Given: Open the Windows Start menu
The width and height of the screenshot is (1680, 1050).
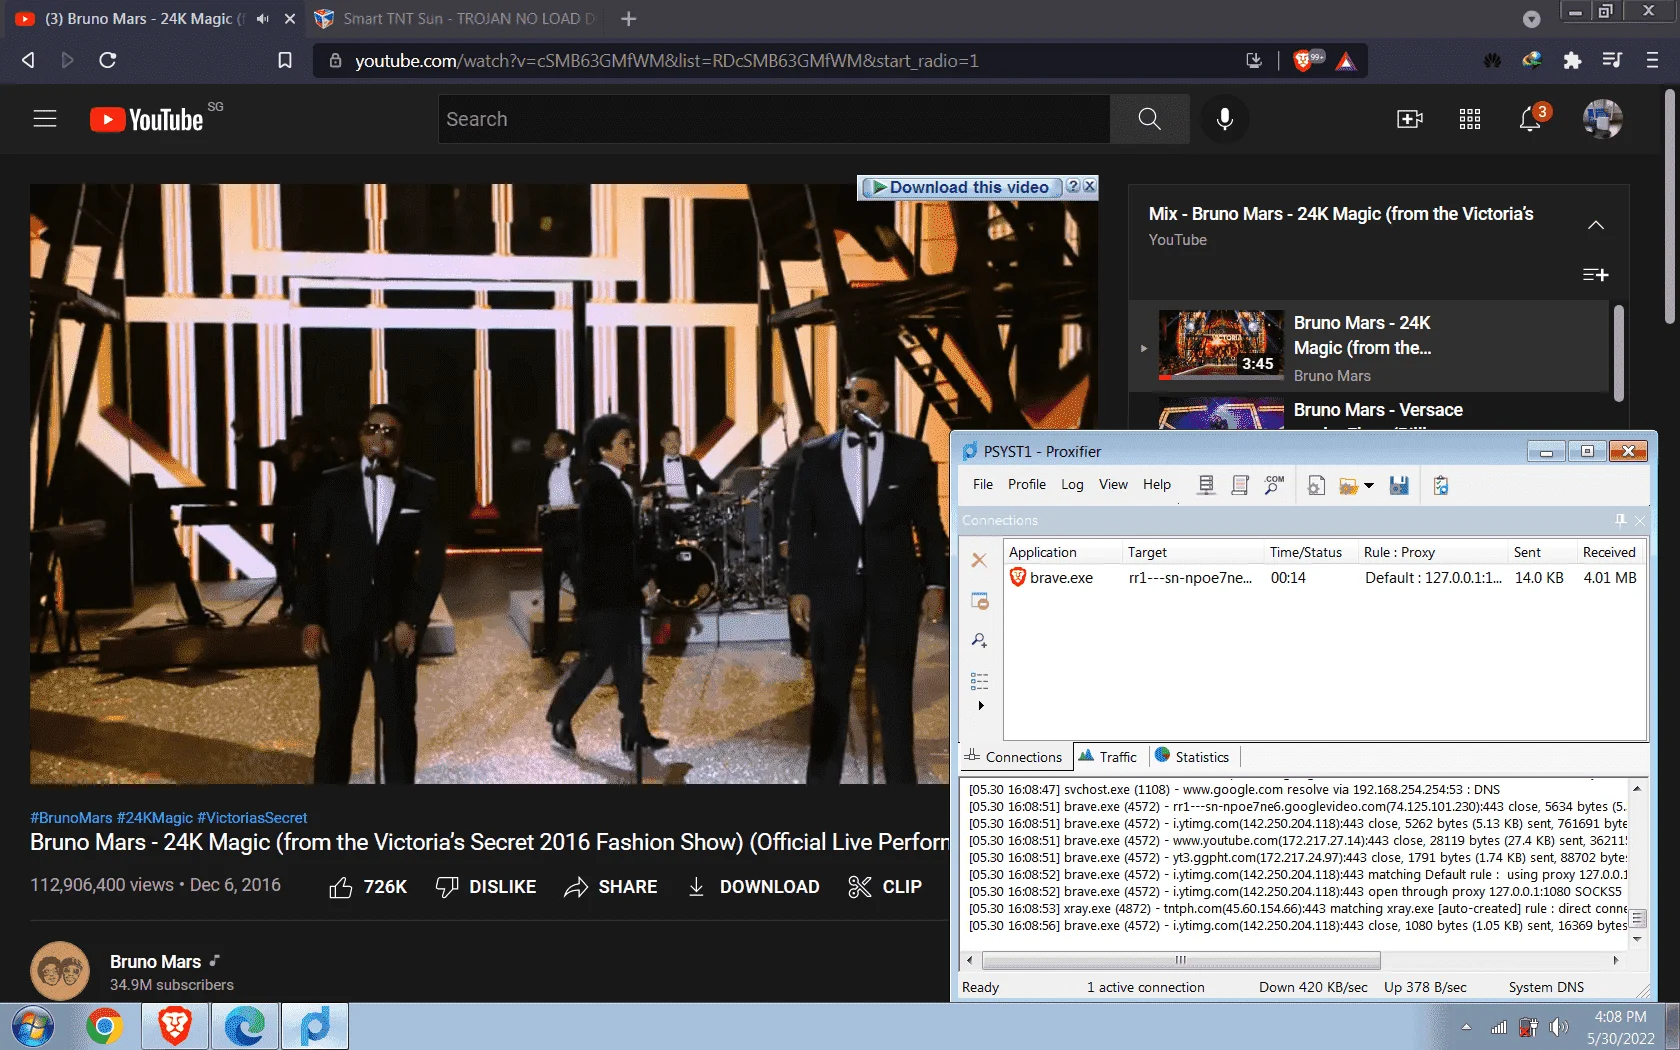Looking at the screenshot, I should 33,1027.
